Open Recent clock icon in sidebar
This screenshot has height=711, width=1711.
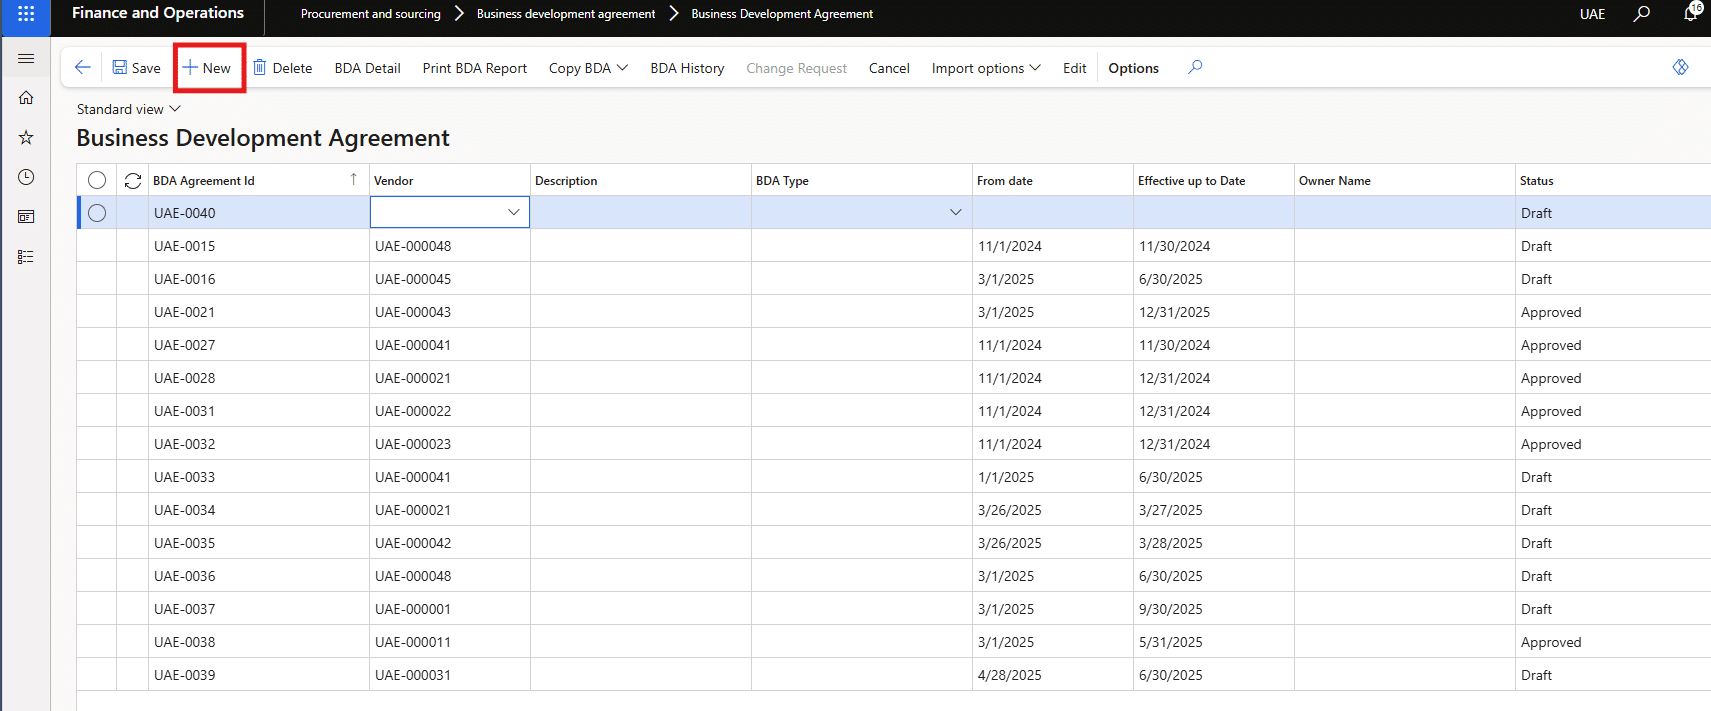(26, 177)
